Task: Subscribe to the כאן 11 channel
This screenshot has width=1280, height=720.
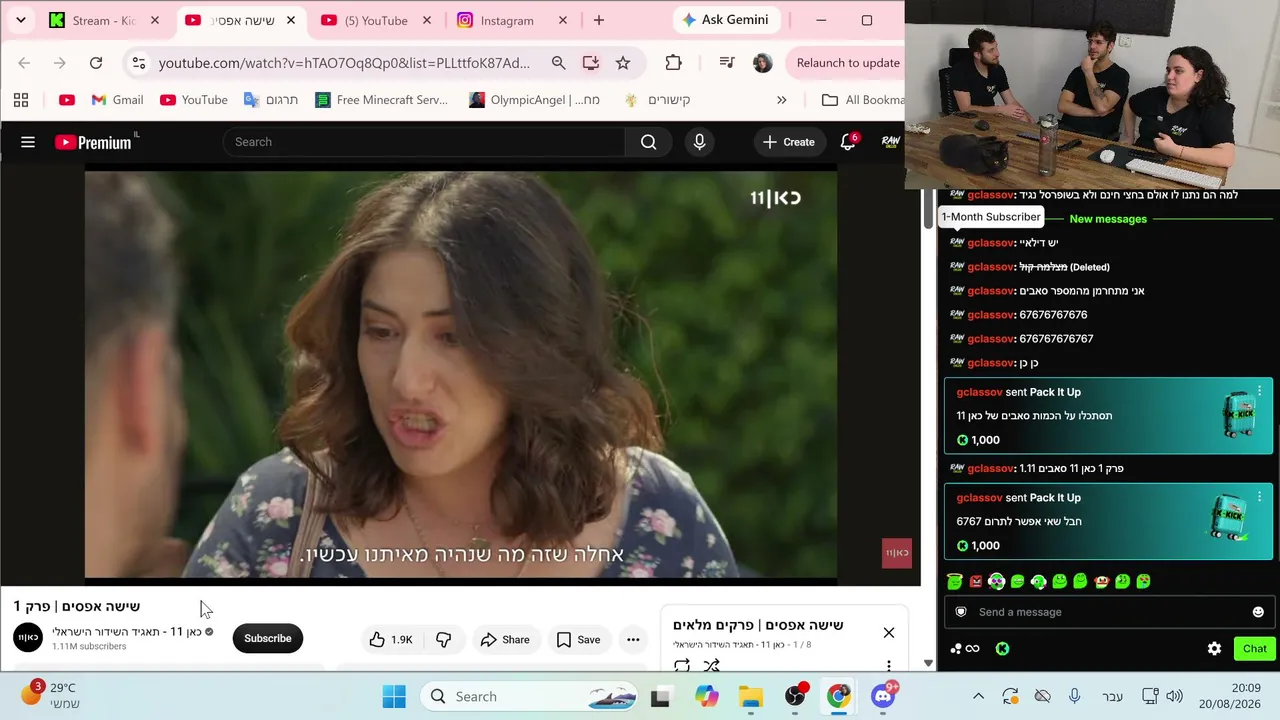Action: pyautogui.click(x=267, y=638)
